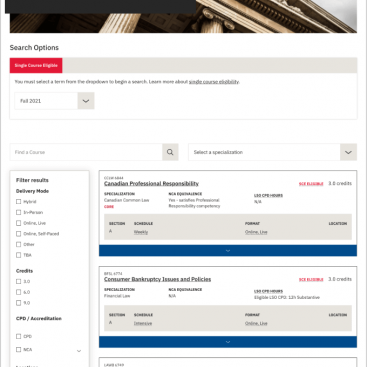Click the Find a Course input field

[86, 152]
